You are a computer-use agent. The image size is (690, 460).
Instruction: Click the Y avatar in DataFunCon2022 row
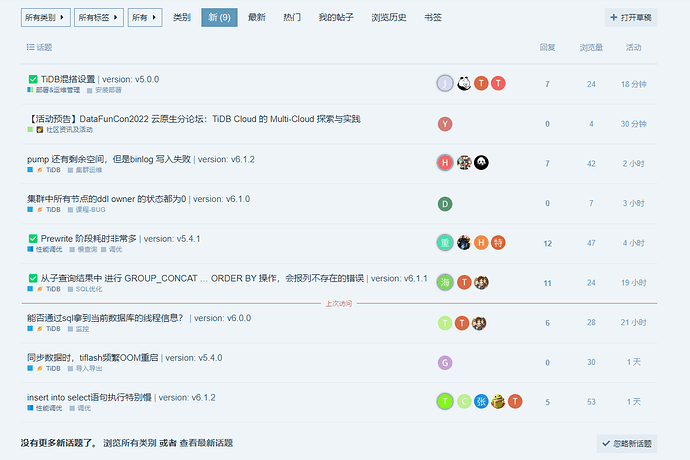pyautogui.click(x=445, y=124)
